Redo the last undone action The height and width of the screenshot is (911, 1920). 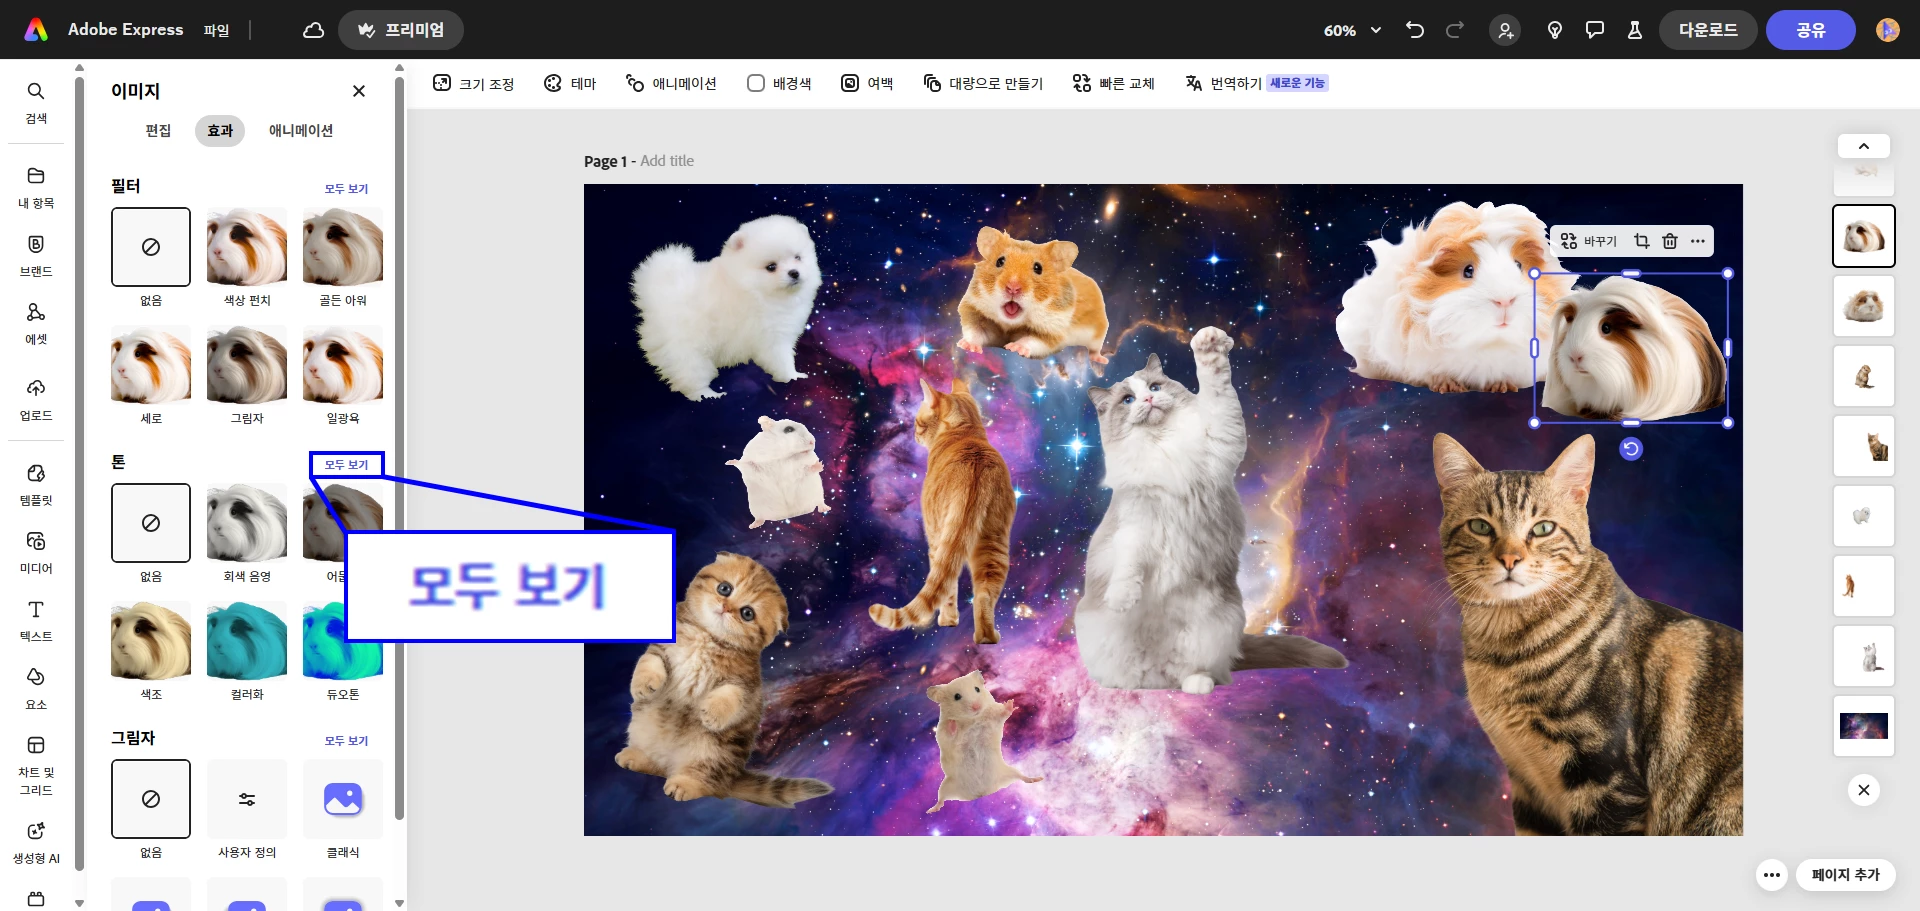point(1455,30)
